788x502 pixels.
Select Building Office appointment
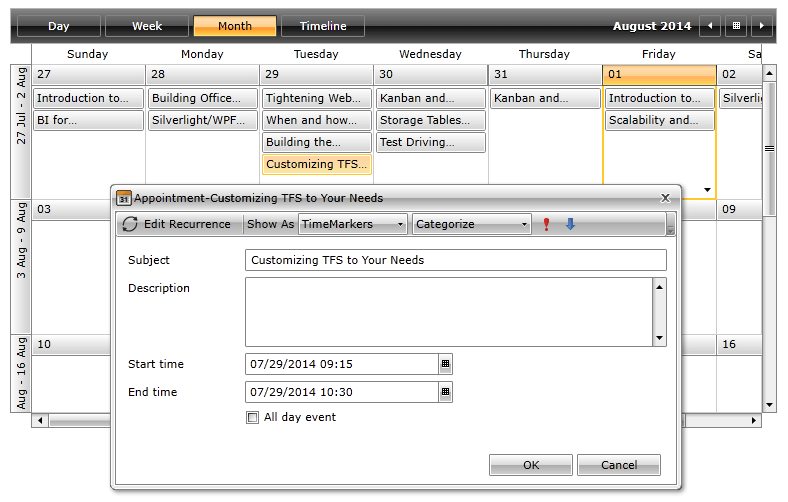click(x=203, y=98)
